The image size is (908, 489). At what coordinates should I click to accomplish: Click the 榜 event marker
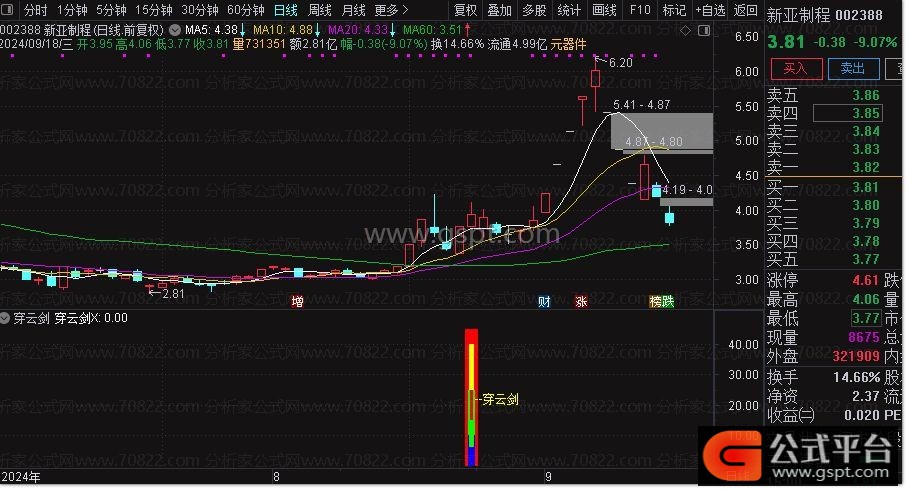pos(656,301)
